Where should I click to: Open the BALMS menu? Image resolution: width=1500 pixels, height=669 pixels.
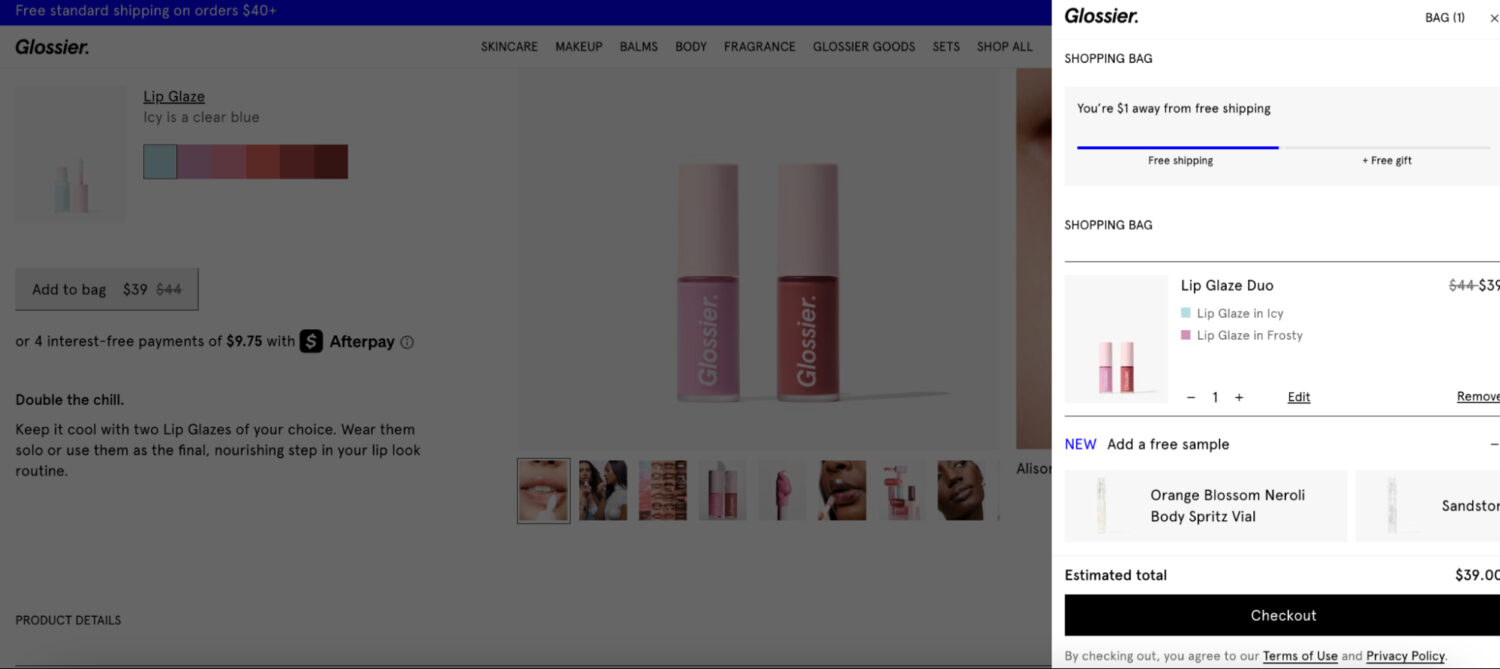pos(639,47)
